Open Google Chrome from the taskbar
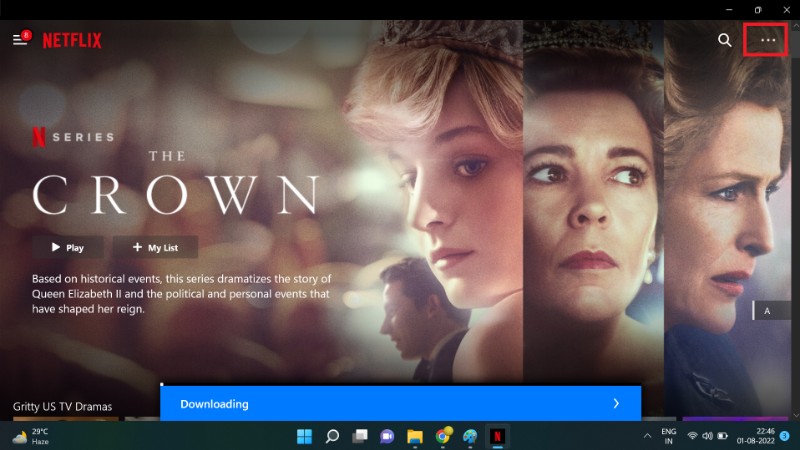The width and height of the screenshot is (800, 450). (443, 436)
